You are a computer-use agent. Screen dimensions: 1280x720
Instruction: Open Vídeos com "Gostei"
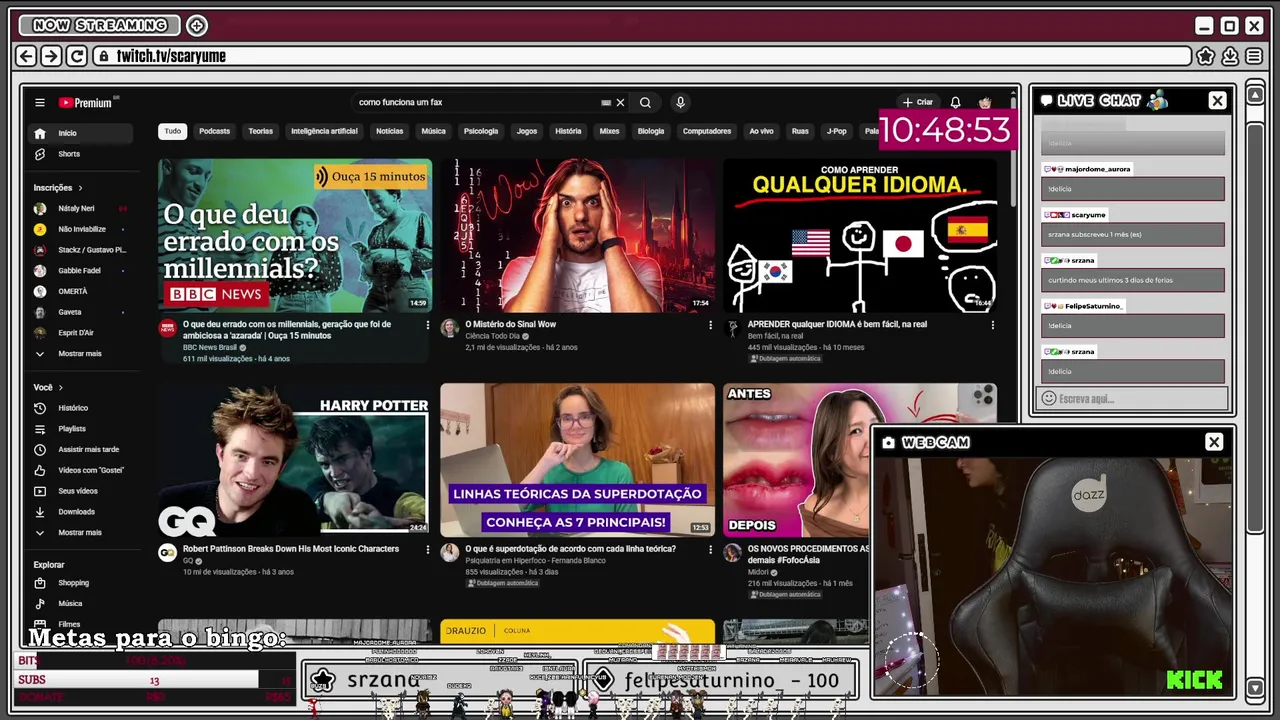pos(80,470)
